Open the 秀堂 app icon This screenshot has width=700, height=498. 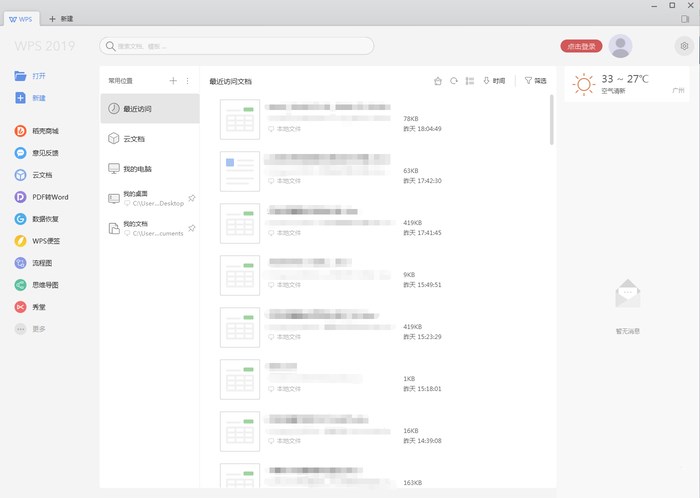(x=20, y=307)
